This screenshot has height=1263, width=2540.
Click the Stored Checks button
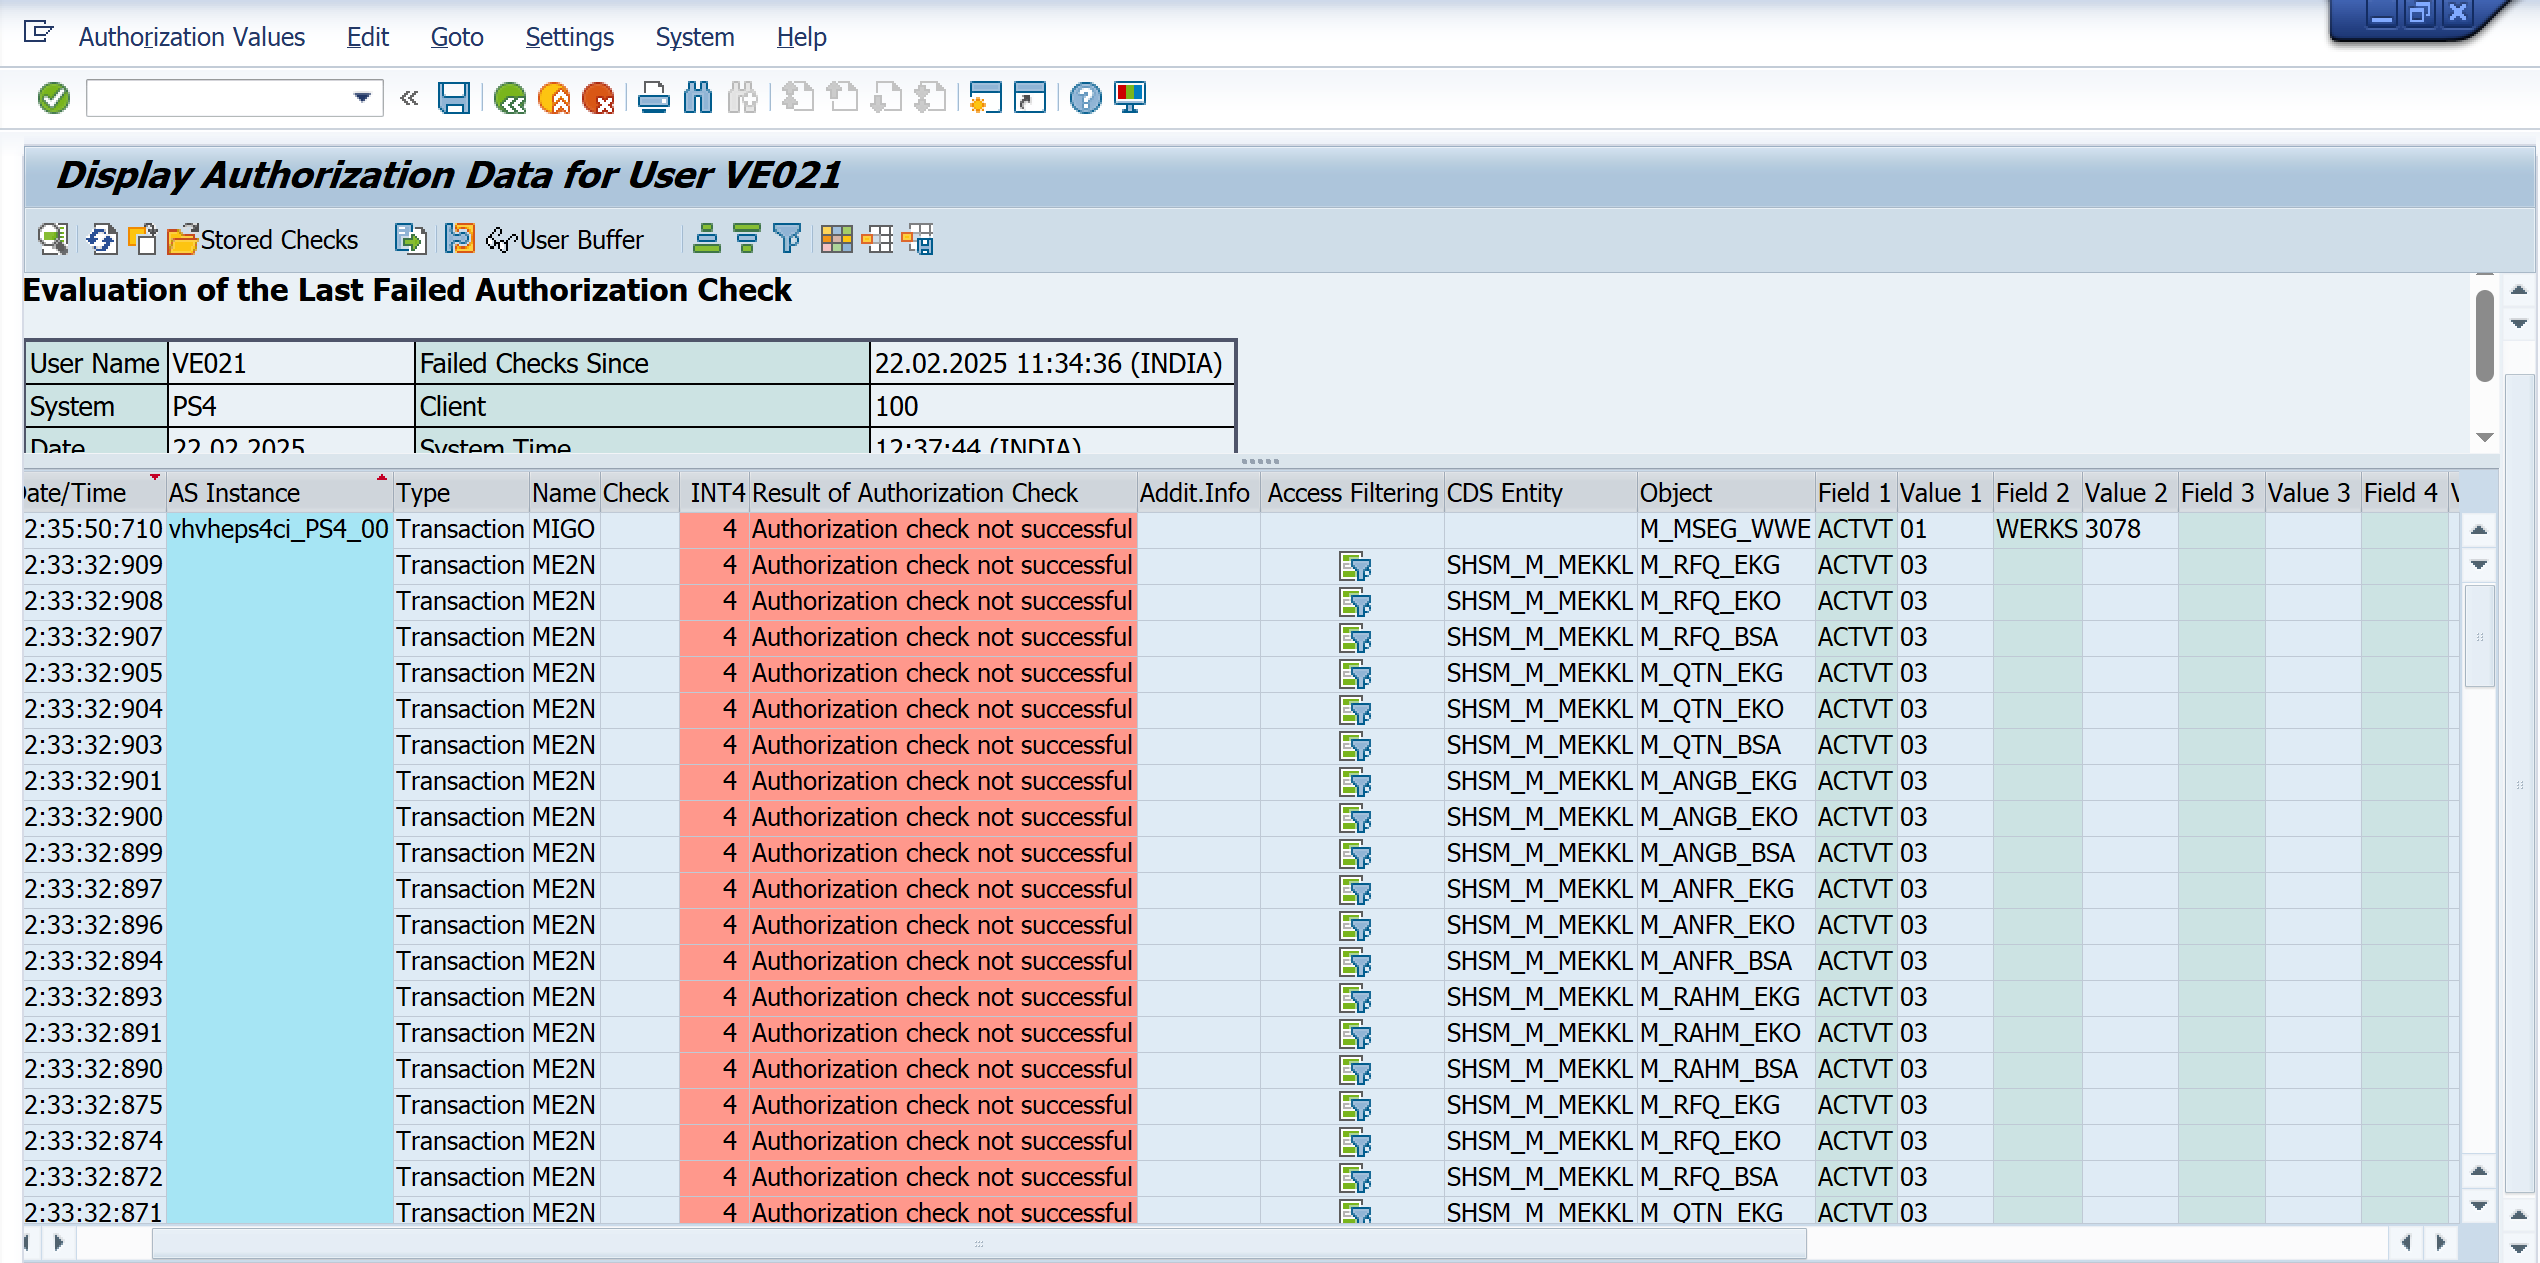coord(264,239)
